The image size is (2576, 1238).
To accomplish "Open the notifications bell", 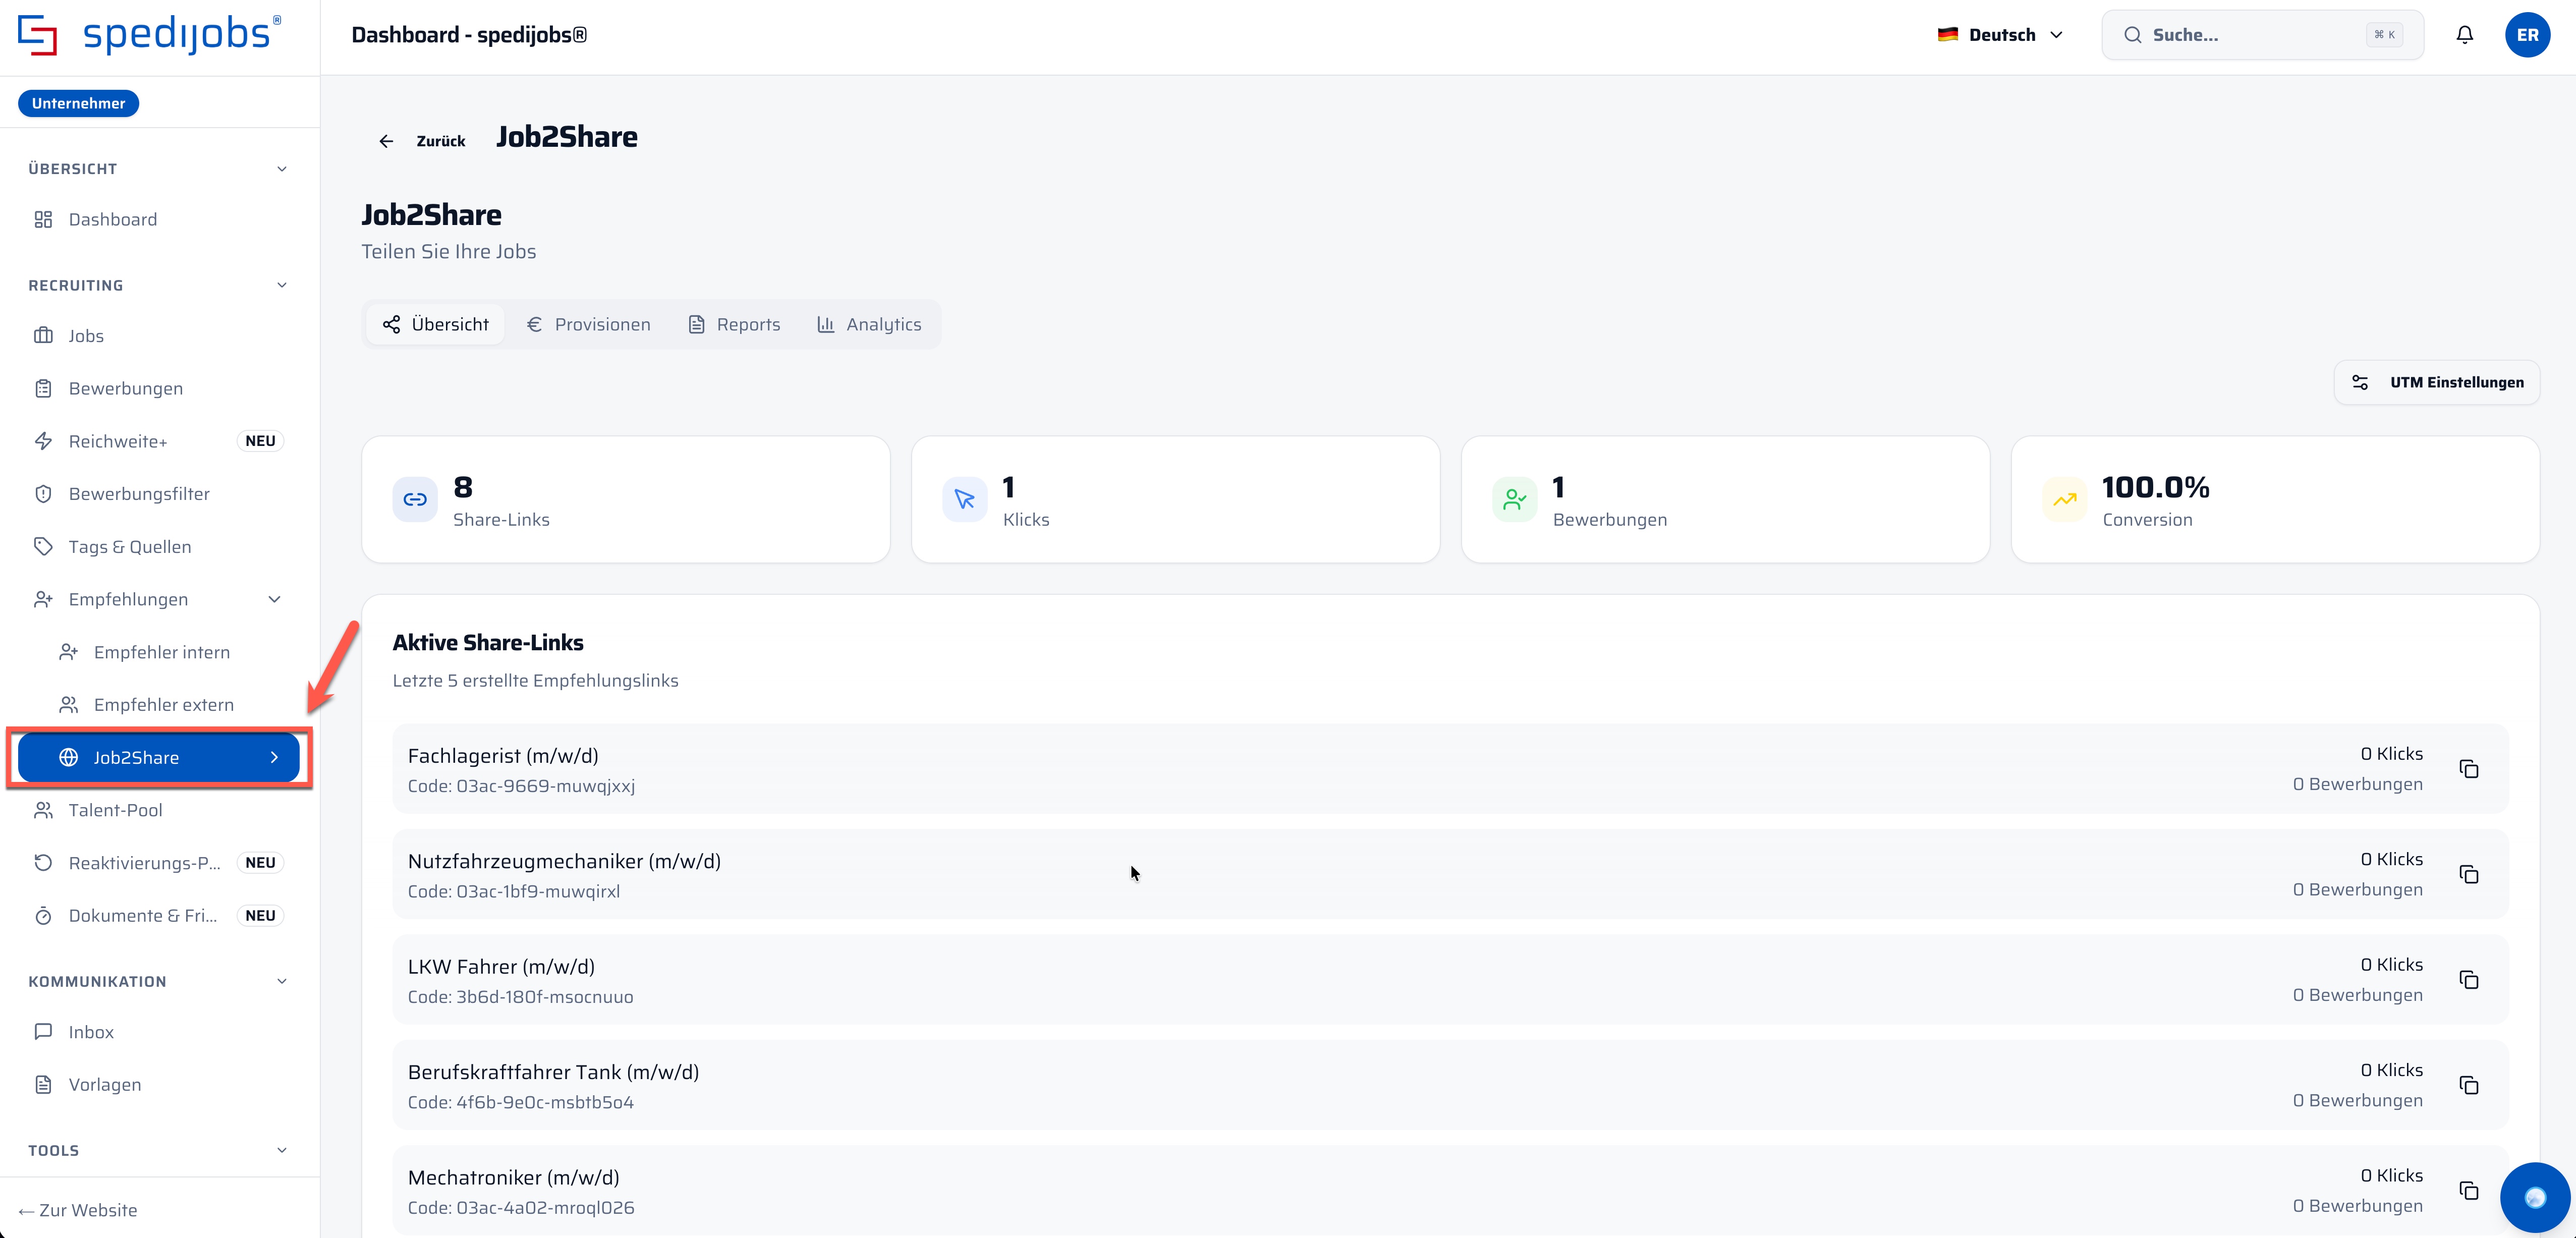I will 2465,35.
